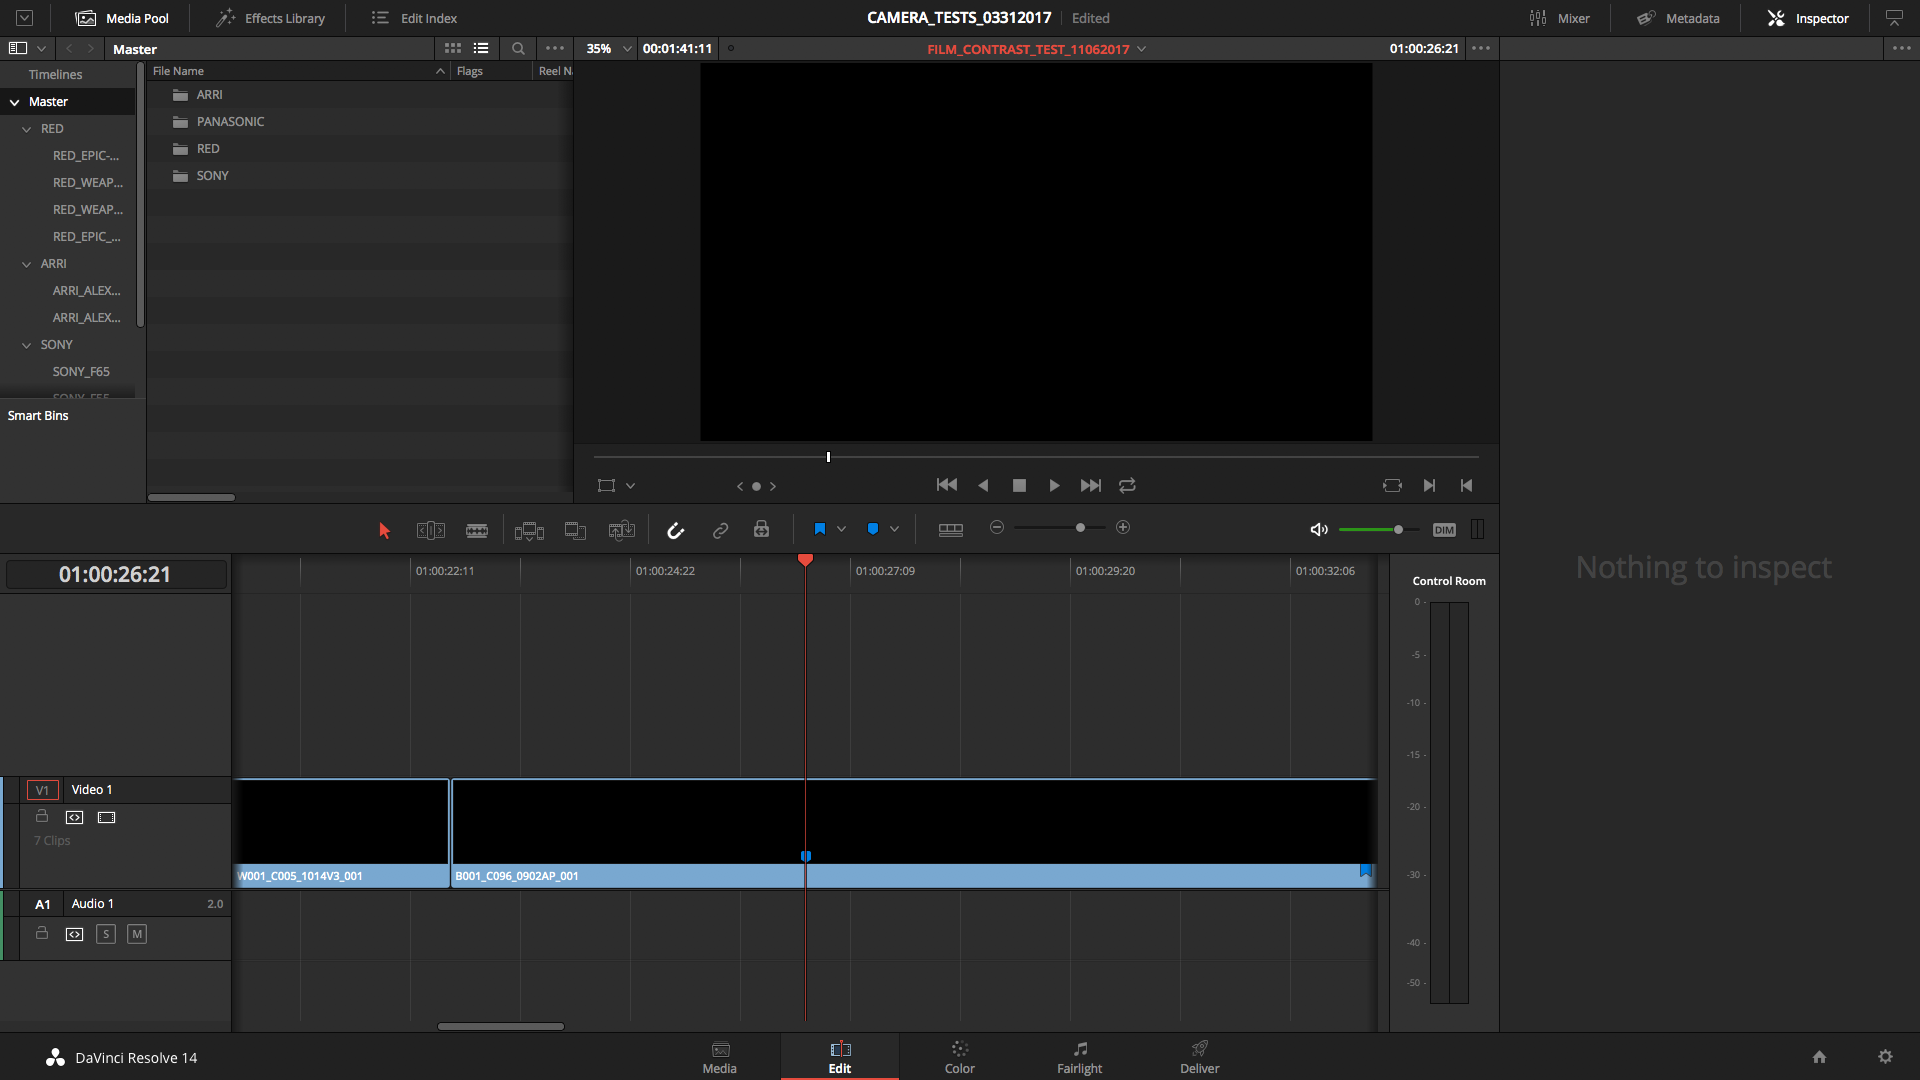The width and height of the screenshot is (1920, 1080).
Task: Switch to the Media page
Action: 720,1057
